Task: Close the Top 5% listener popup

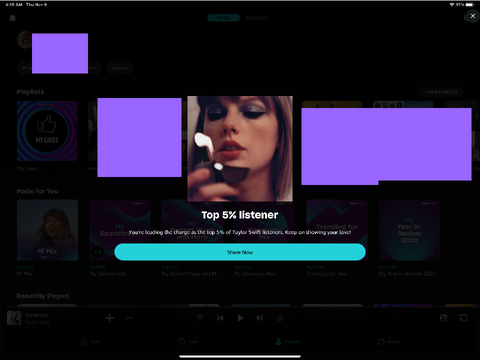Action: (472, 16)
